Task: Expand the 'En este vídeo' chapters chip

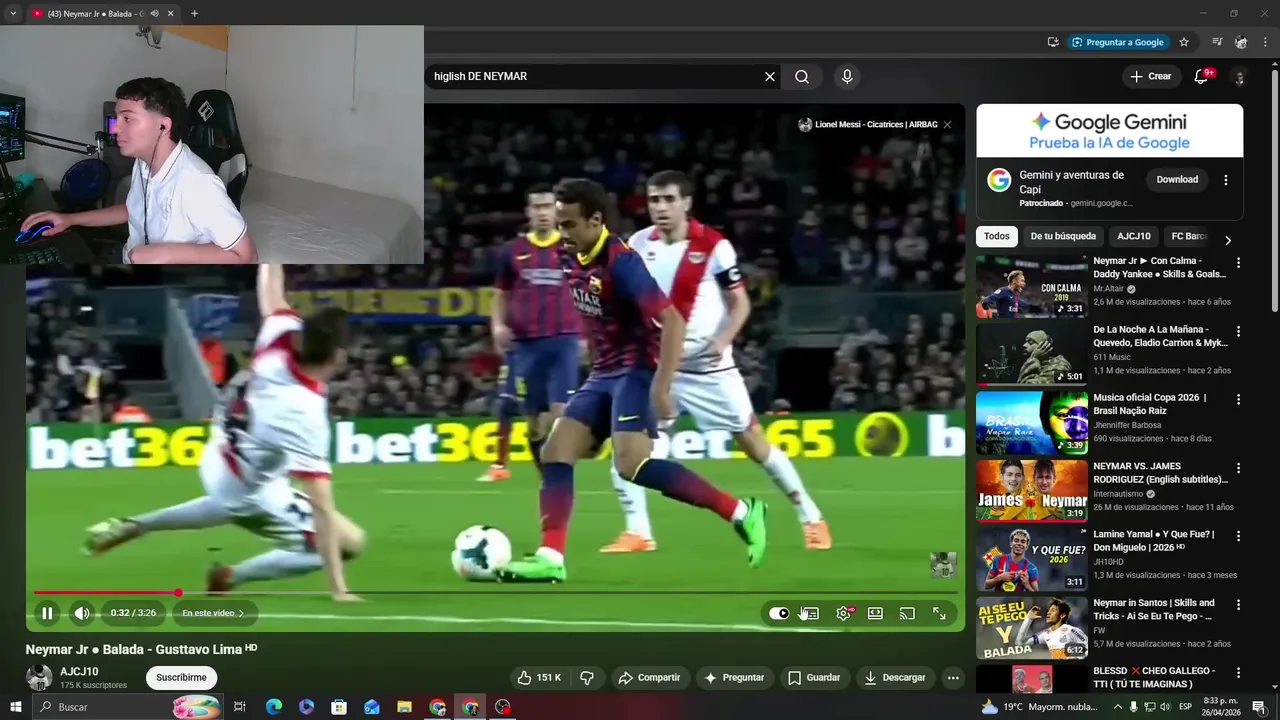Action: click(x=213, y=613)
